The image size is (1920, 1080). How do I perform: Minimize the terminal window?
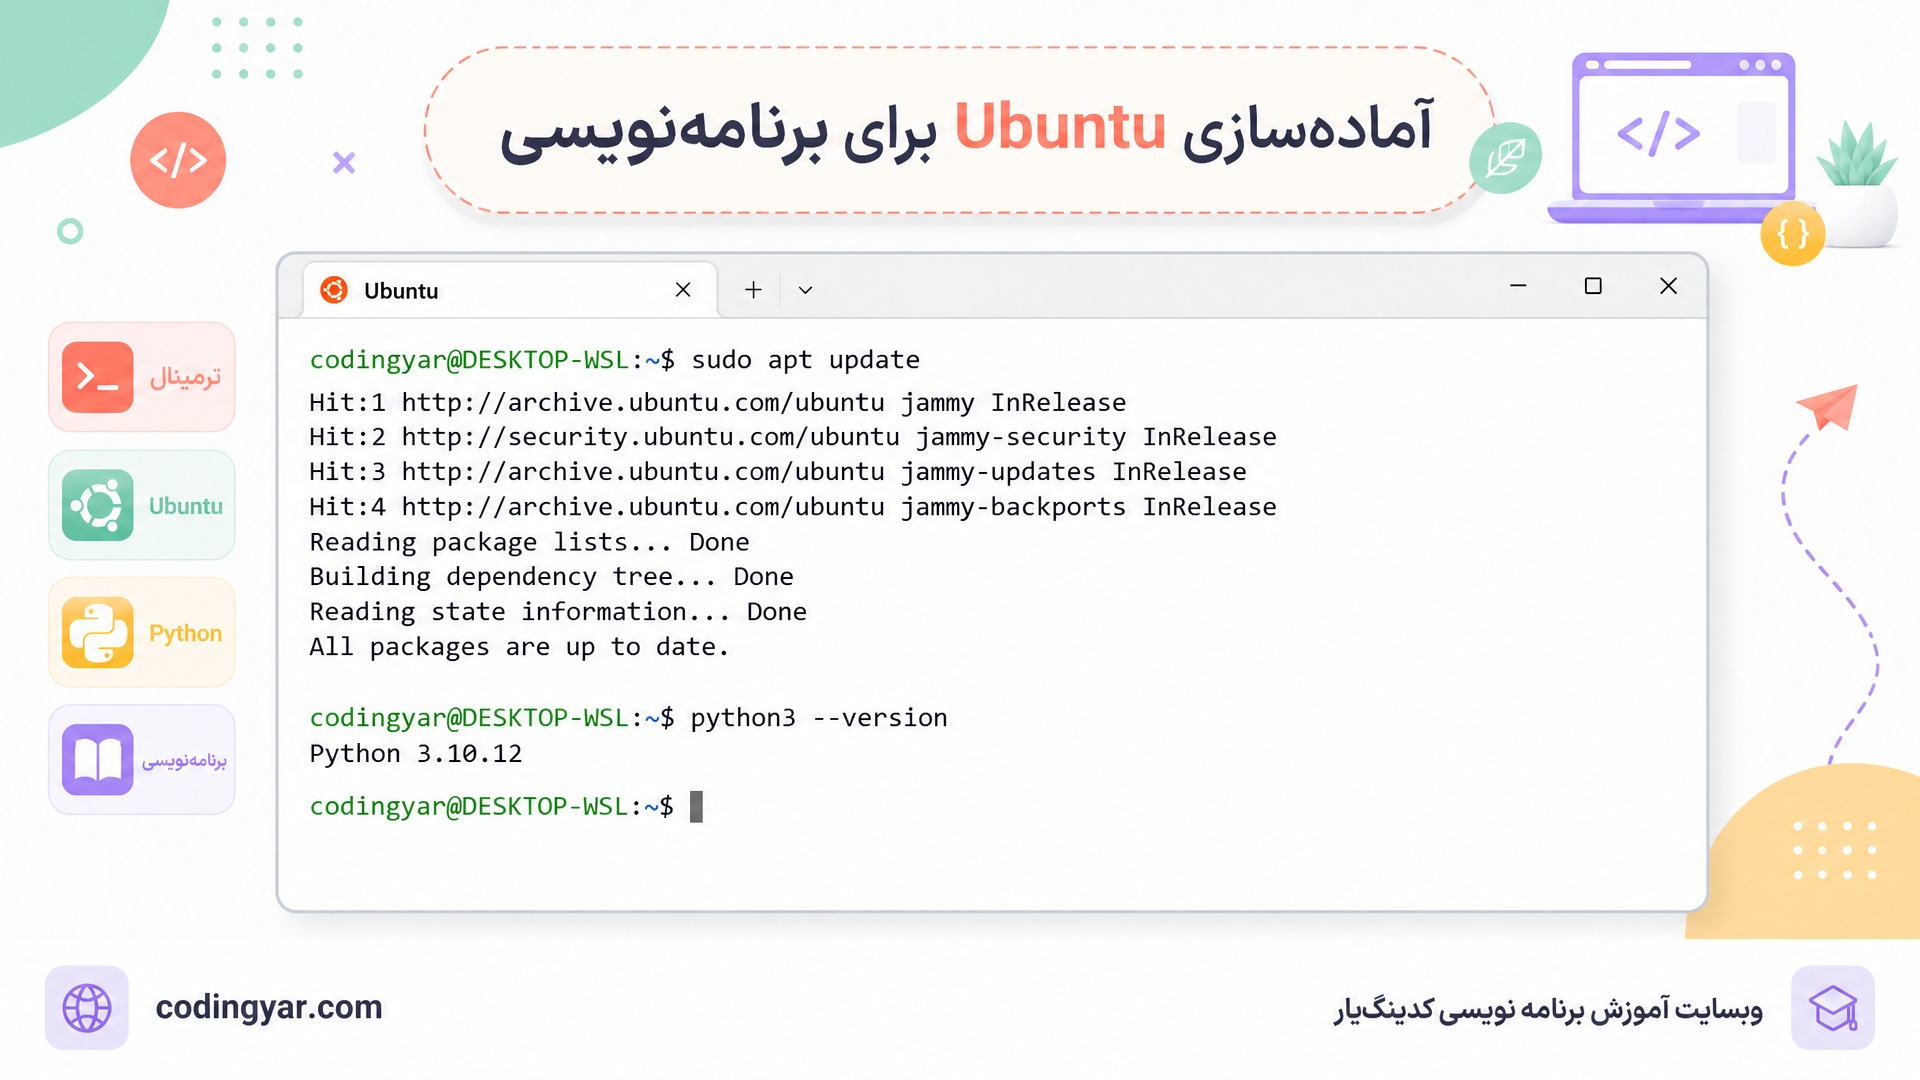pyautogui.click(x=1518, y=286)
